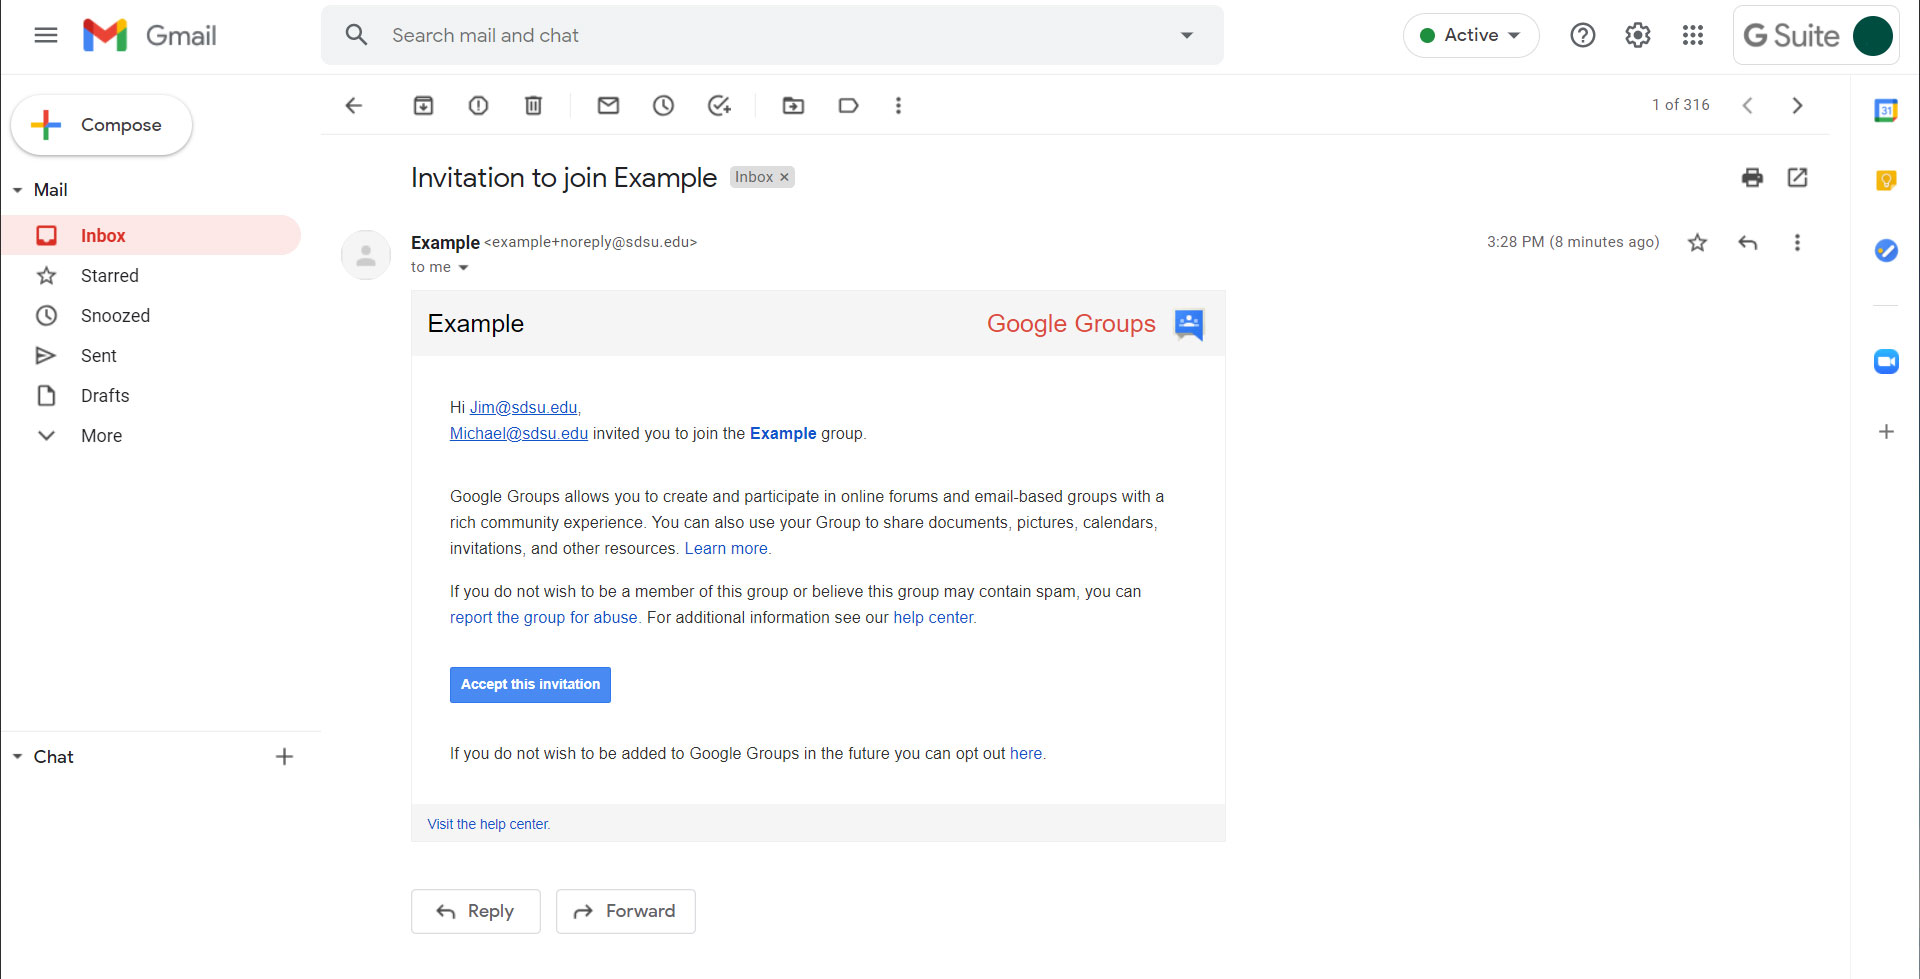Open Settings gear
The height and width of the screenshot is (979, 1920).
coord(1637,35)
